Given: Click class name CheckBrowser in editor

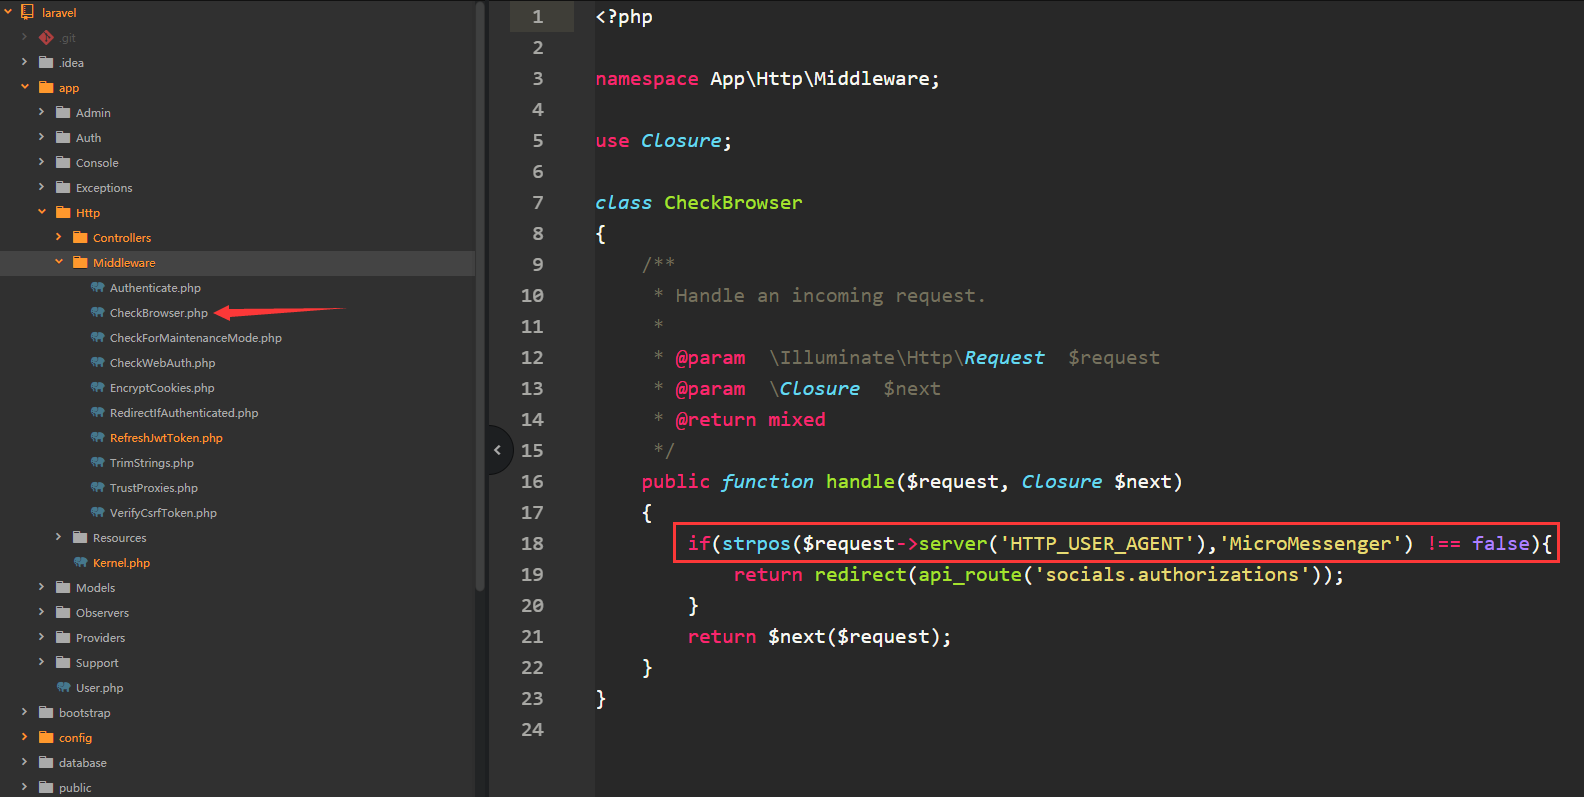Looking at the screenshot, I should tap(733, 202).
